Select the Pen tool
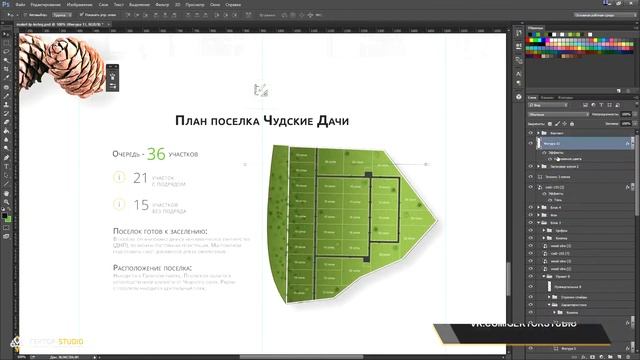 6,158
